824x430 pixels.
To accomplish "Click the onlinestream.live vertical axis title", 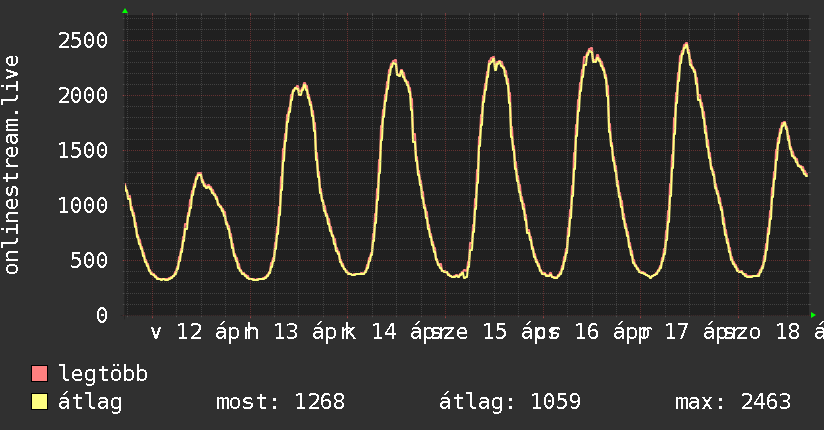I will click(x=12, y=165).
